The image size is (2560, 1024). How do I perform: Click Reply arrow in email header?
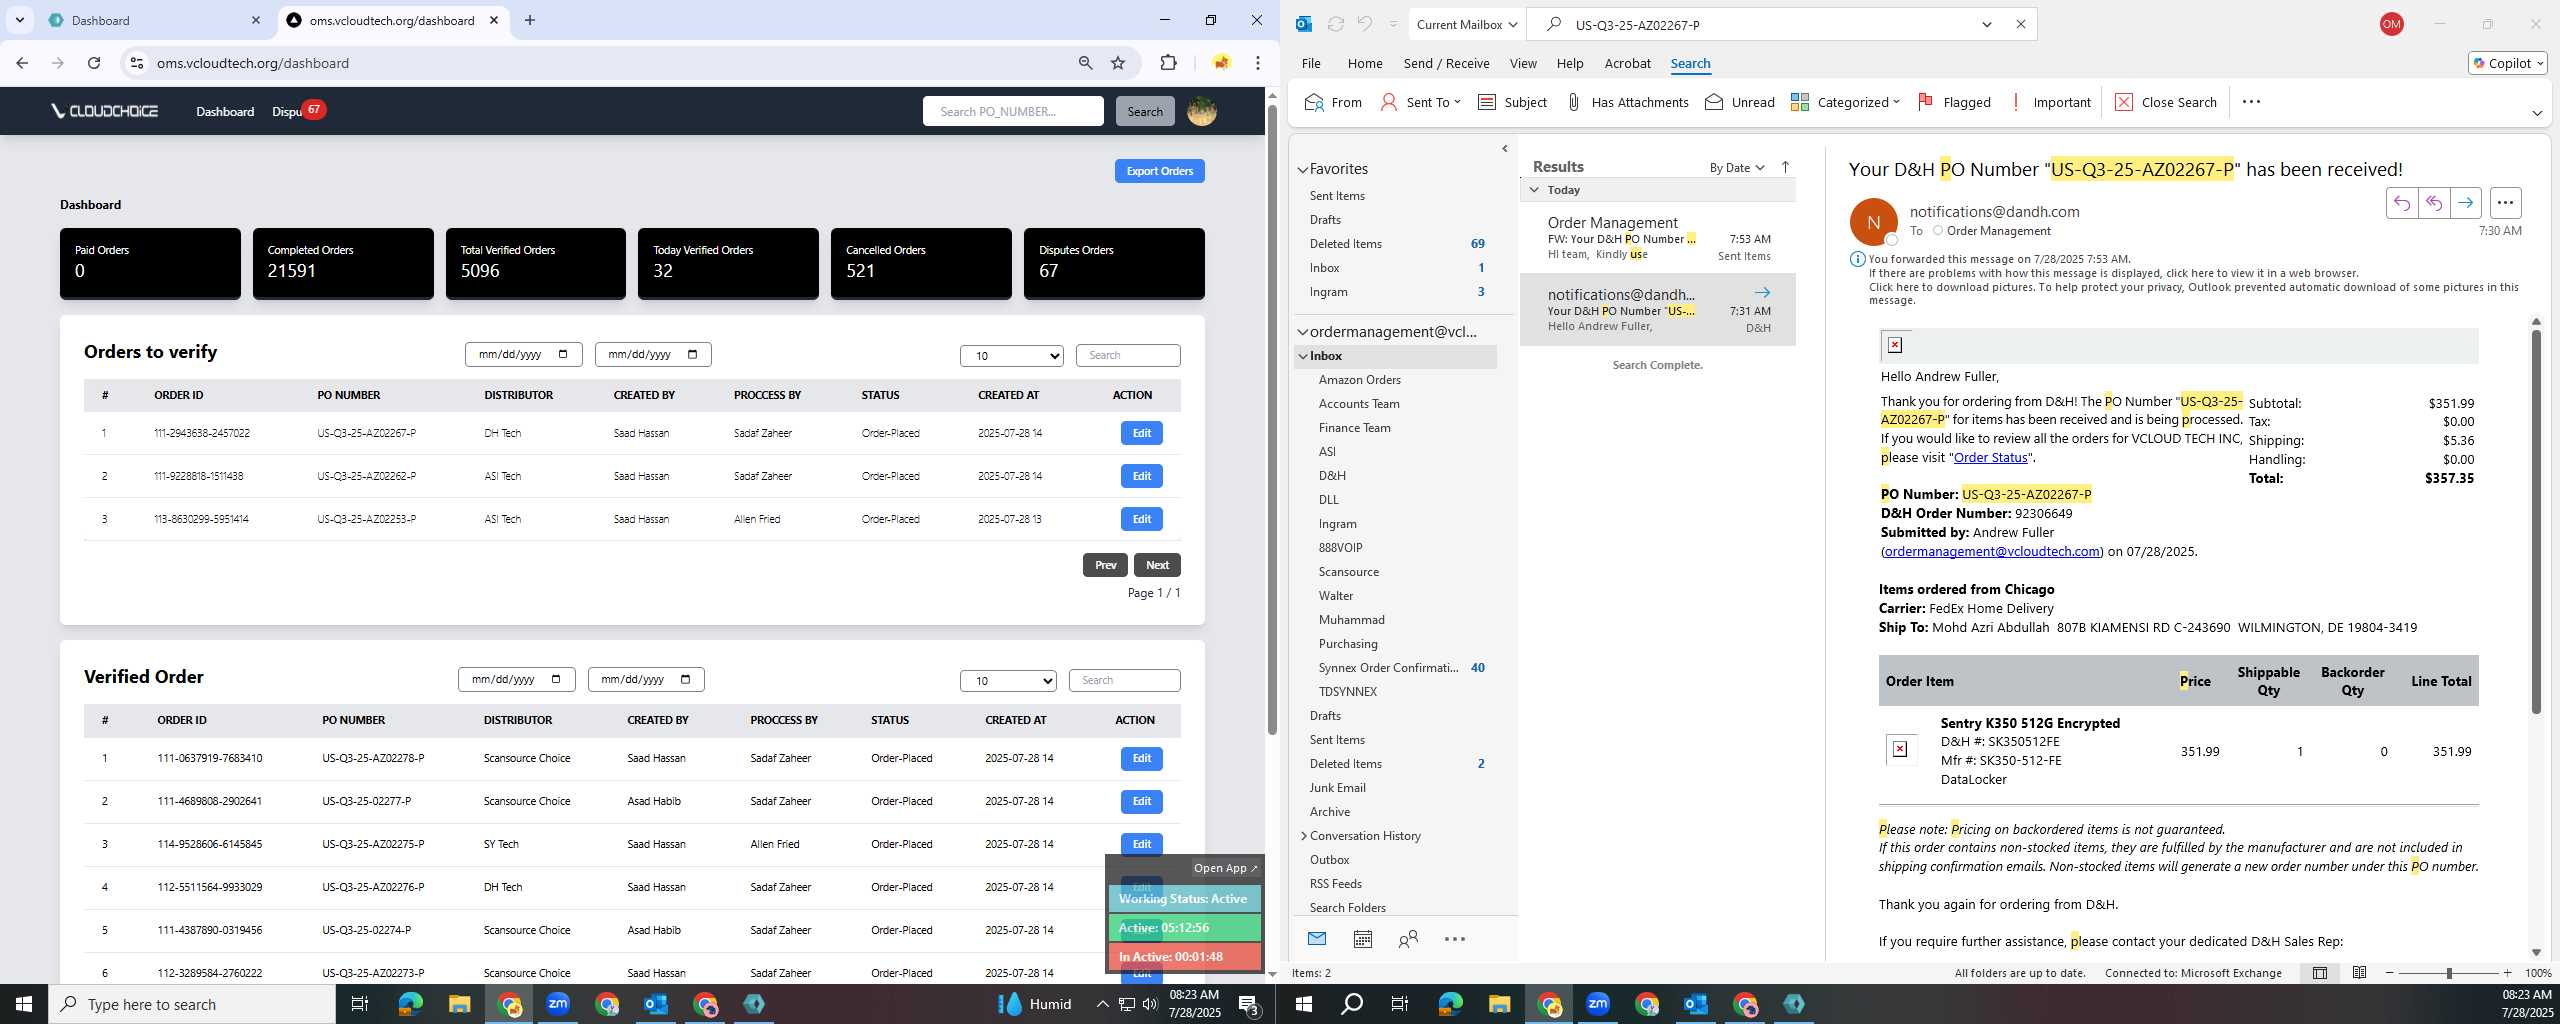[x=2401, y=203]
